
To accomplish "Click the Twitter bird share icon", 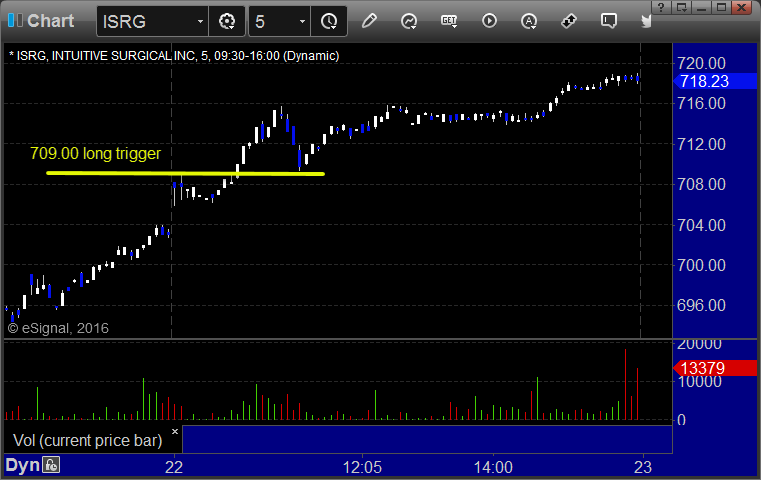I will (646, 21).
